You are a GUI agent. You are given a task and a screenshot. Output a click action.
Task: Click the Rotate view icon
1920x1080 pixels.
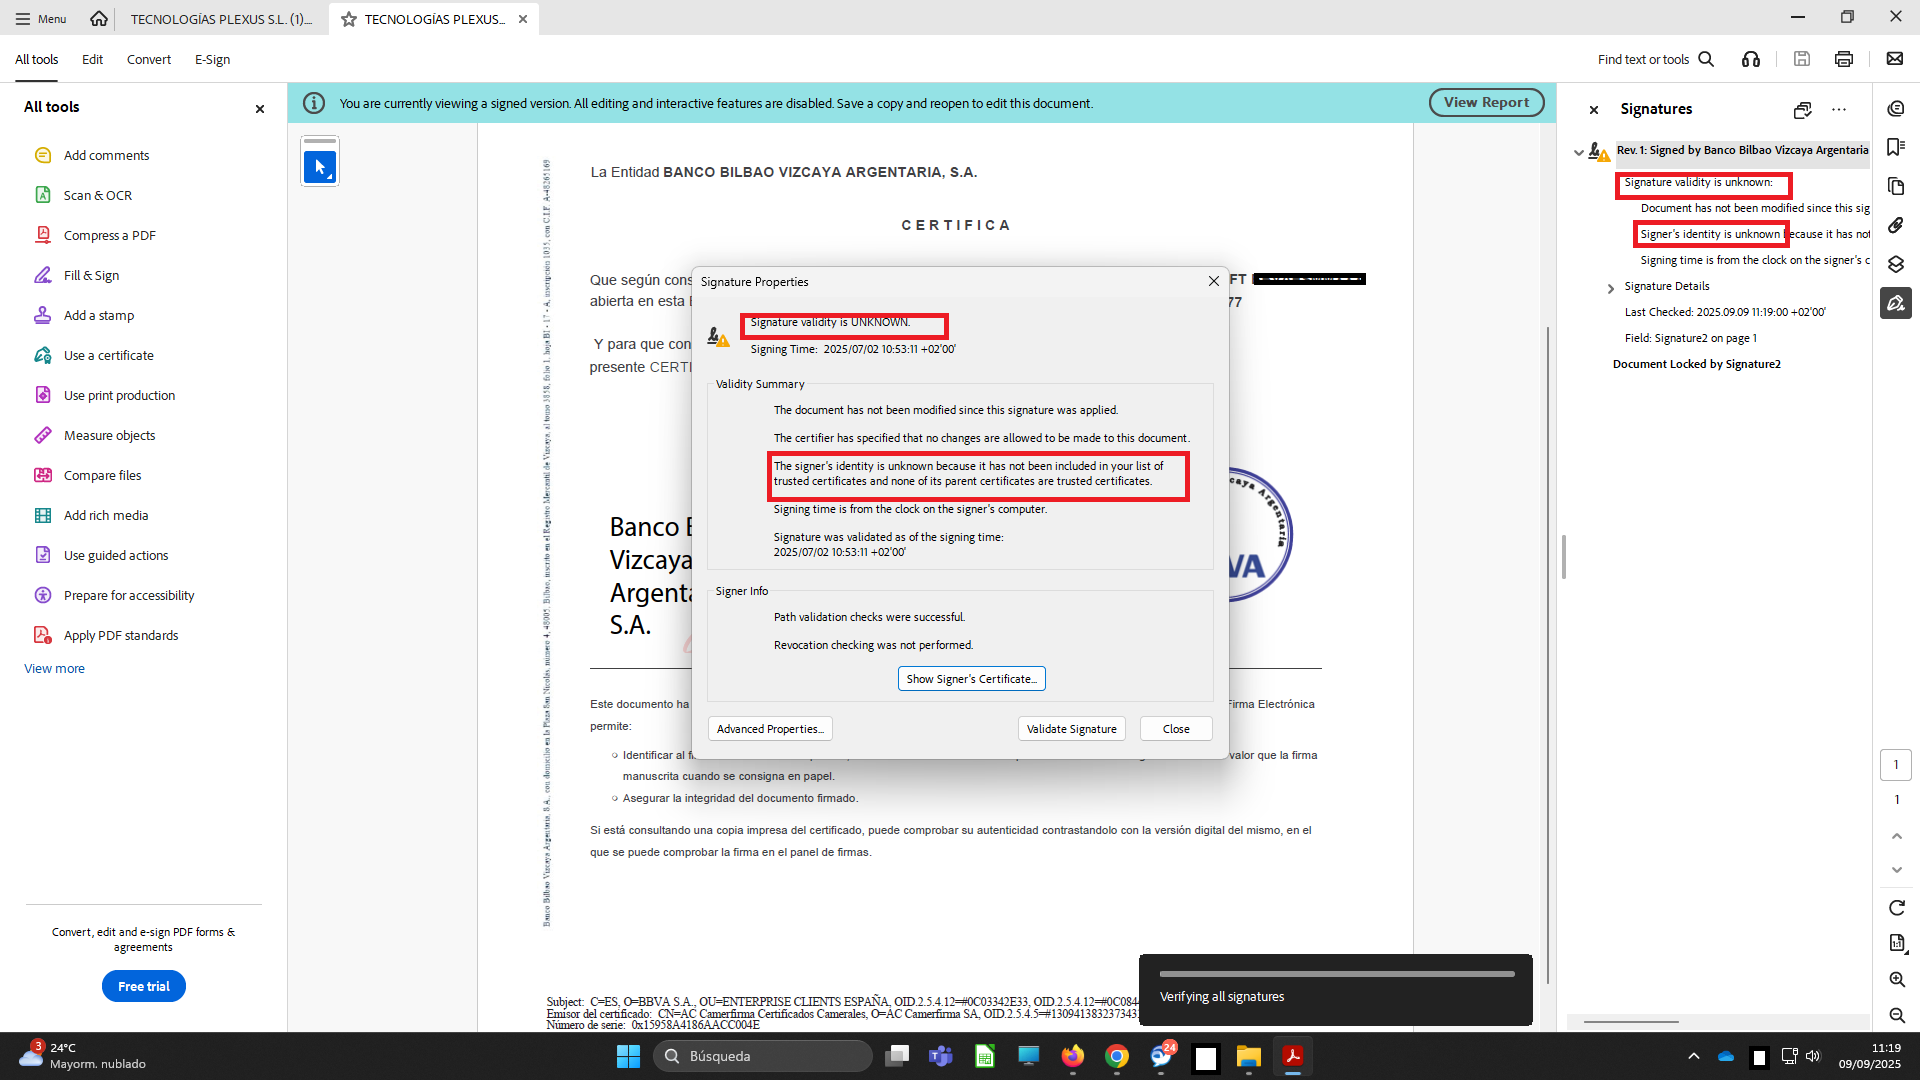[1896, 907]
